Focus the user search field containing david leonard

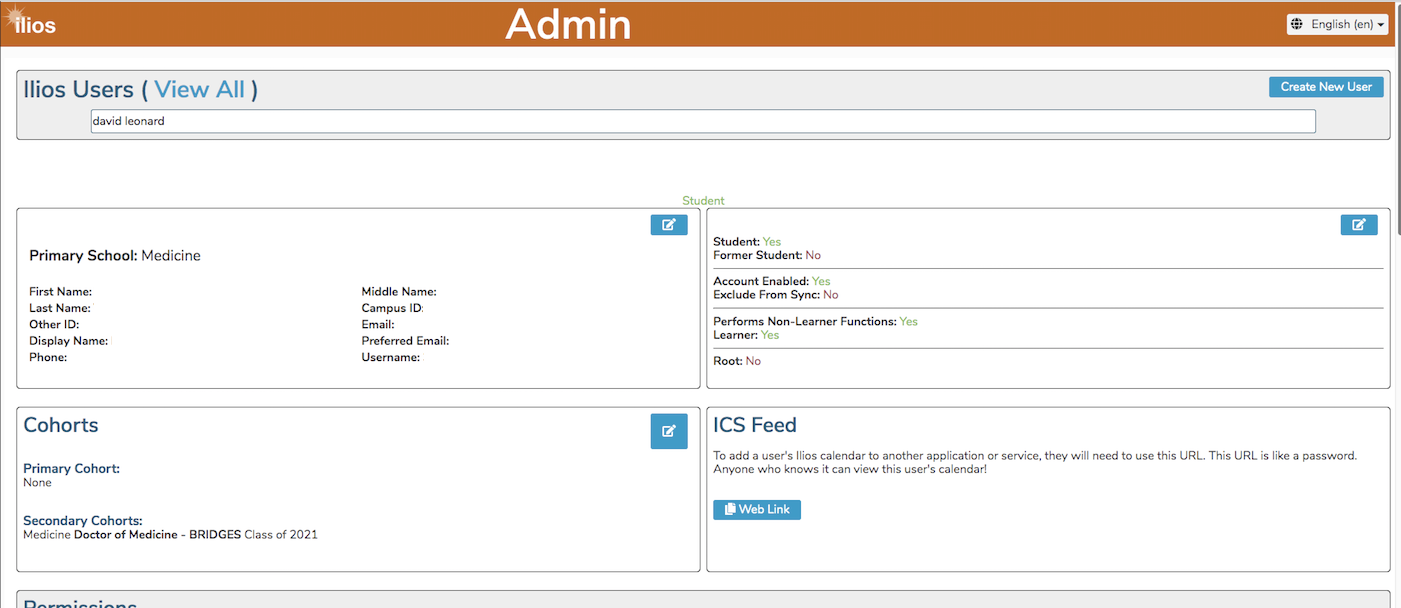(x=703, y=121)
